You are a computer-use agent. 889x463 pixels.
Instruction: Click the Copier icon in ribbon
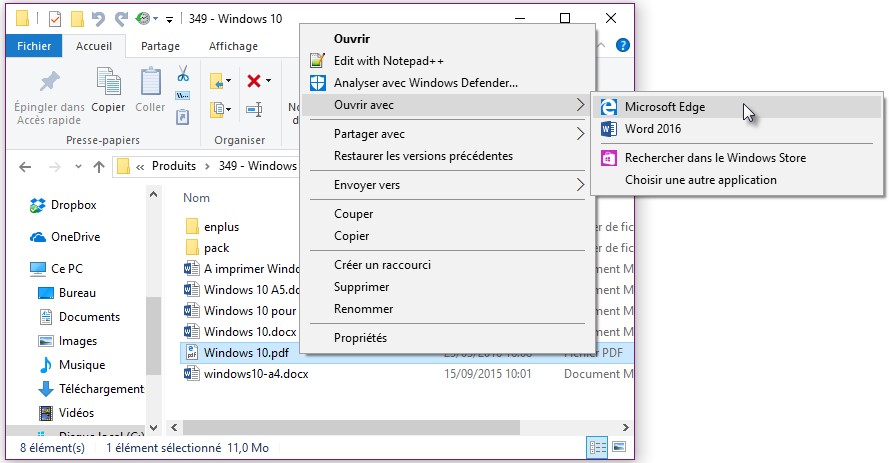pos(108,81)
